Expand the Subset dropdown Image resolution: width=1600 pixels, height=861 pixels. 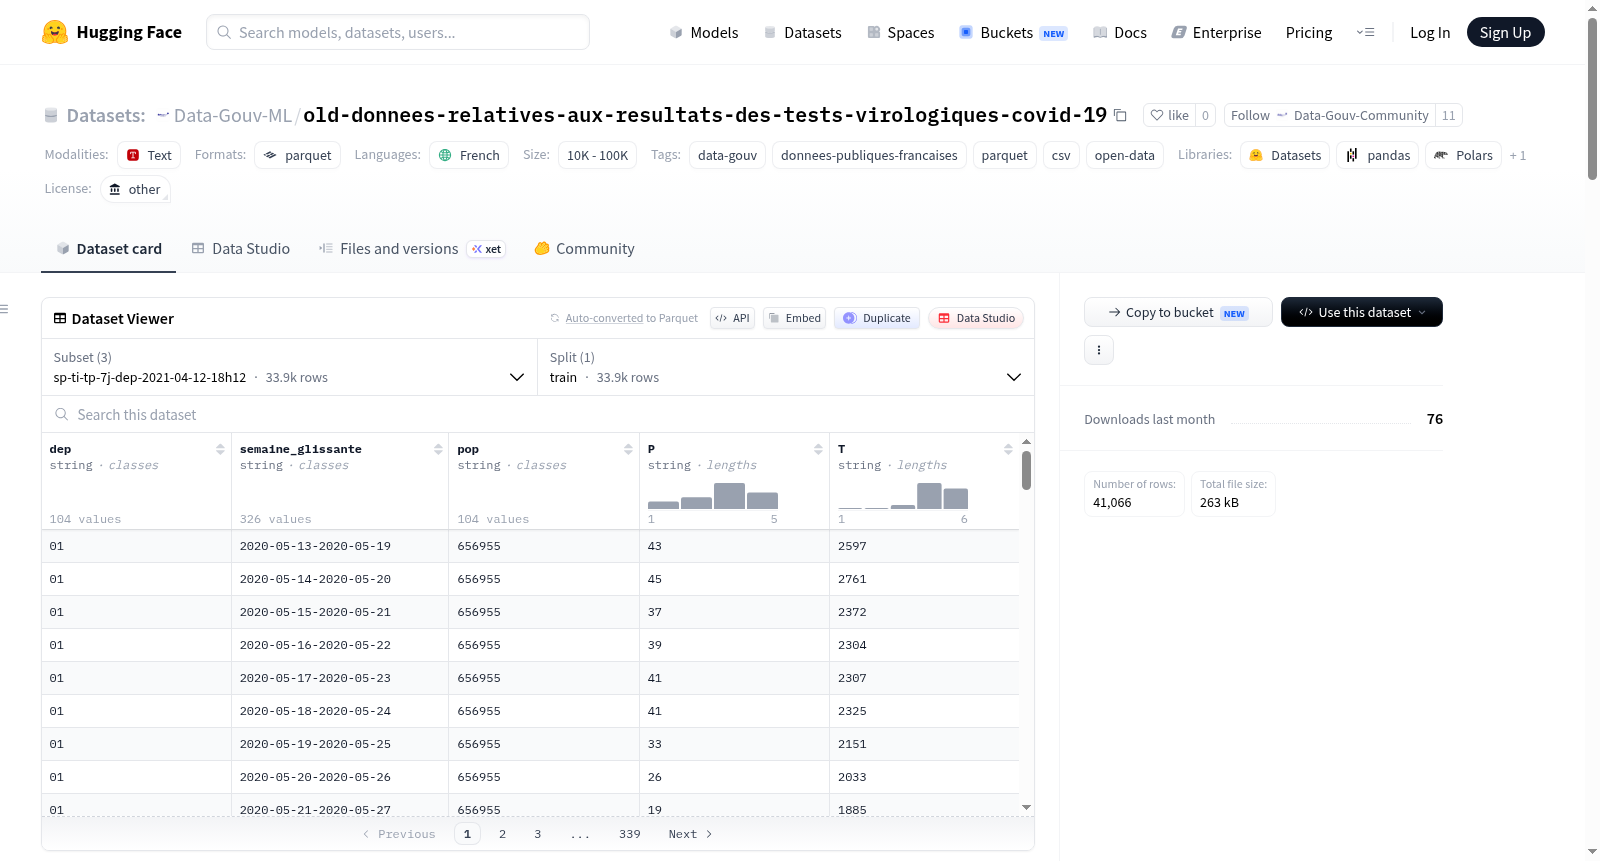289,367
